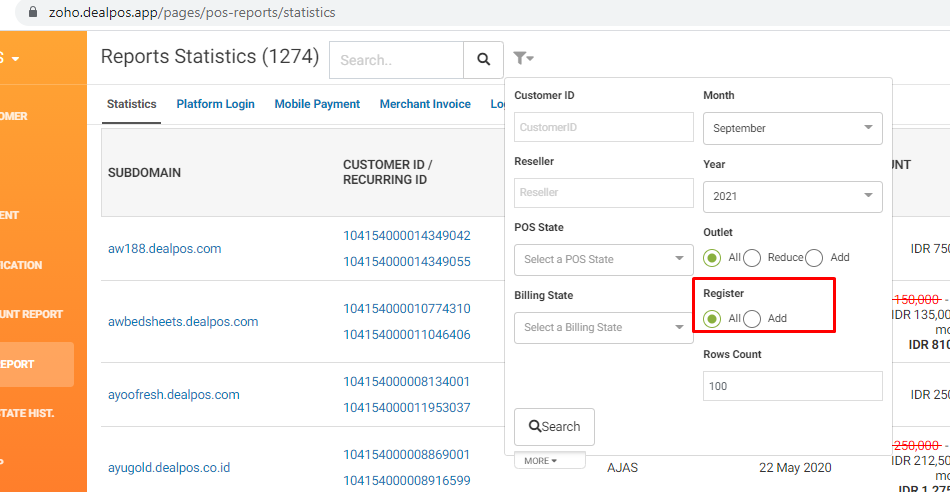Focus the Reseller text field

tap(603, 192)
